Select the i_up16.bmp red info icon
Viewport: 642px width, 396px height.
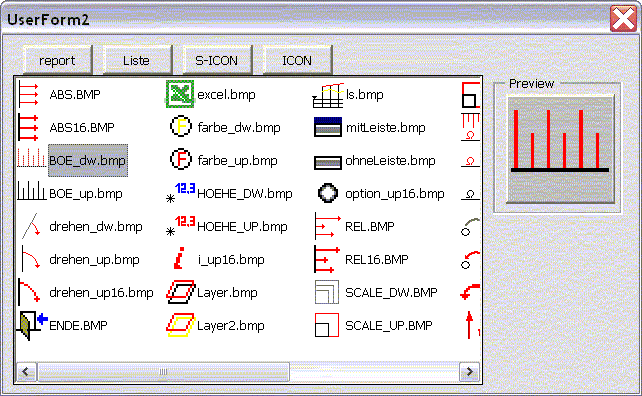click(x=179, y=258)
